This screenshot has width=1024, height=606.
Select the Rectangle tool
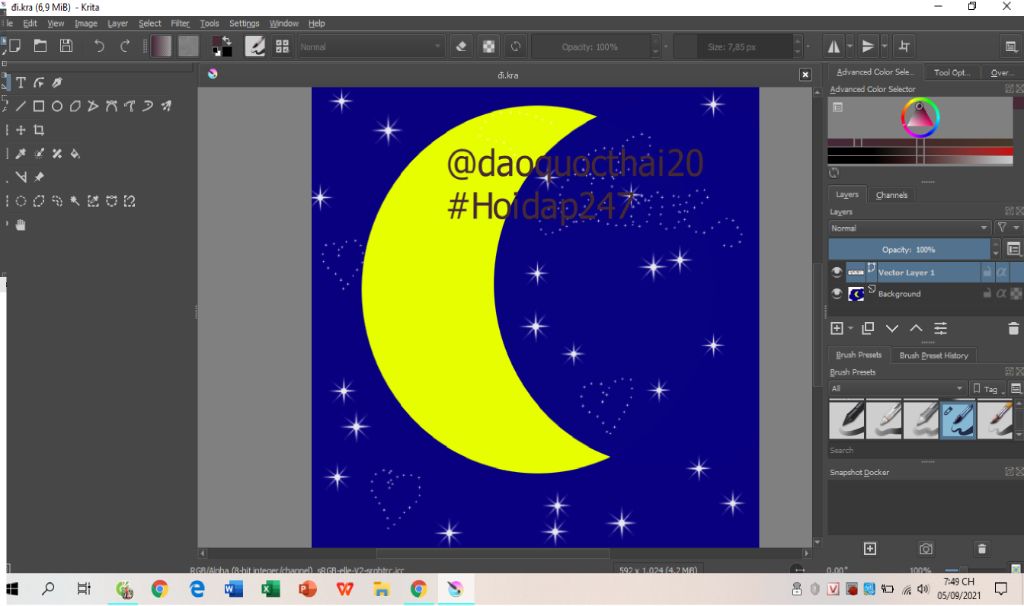click(39, 106)
